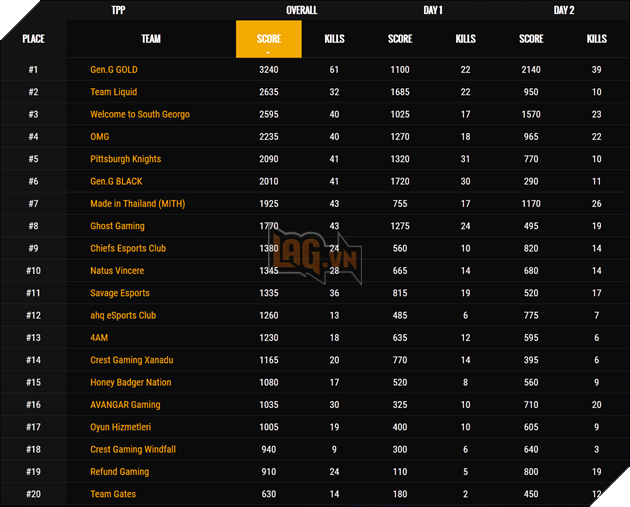Click overall score 2635 for Team Liquid
The height and width of the screenshot is (507, 630).
tap(268, 92)
